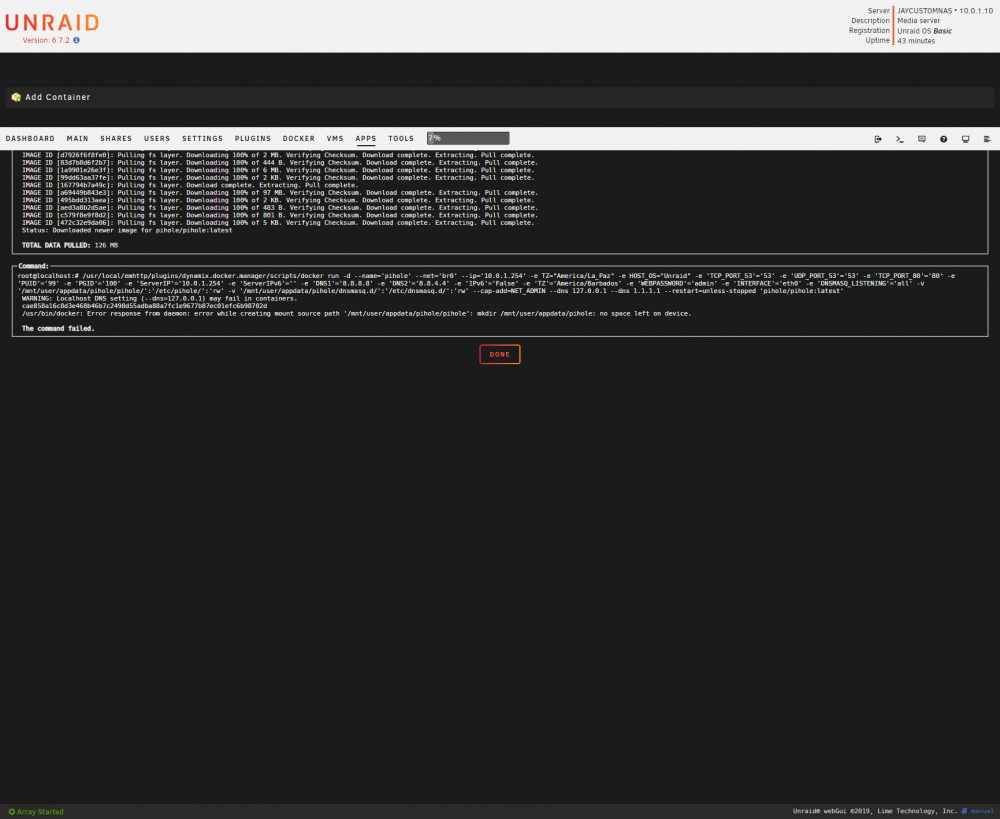The image size is (1000, 819).
Task: Click the 'Version: 6.7.2' text
Action: click(46, 40)
